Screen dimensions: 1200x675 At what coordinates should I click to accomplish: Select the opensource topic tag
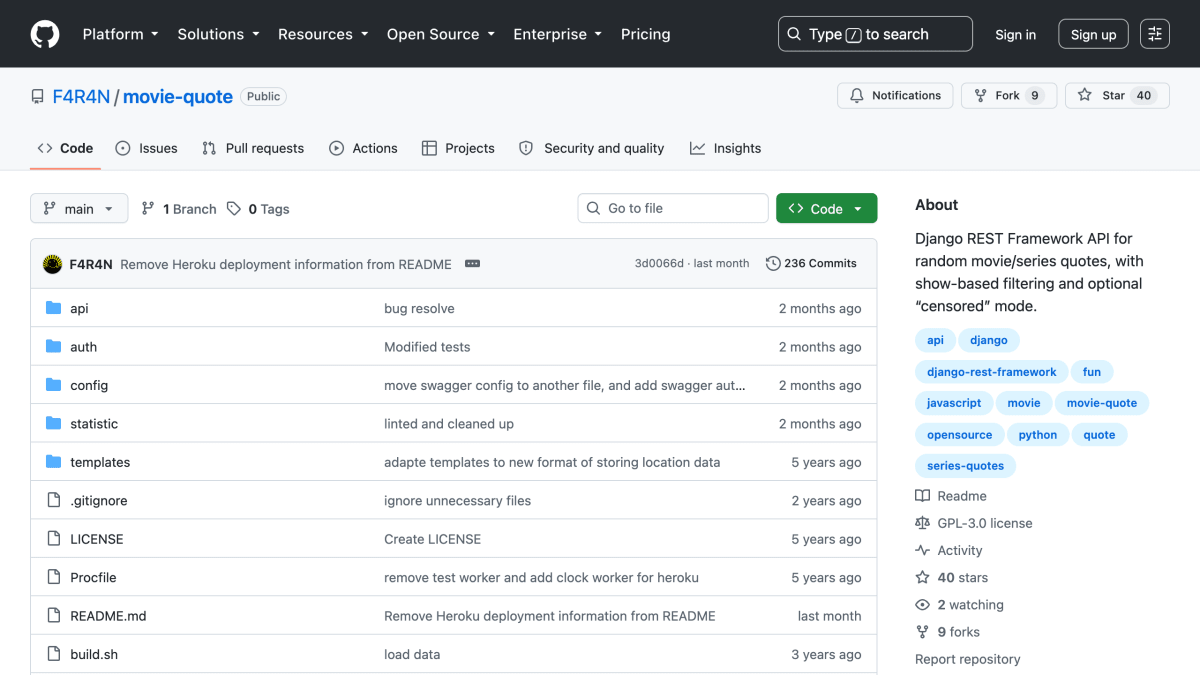959,435
